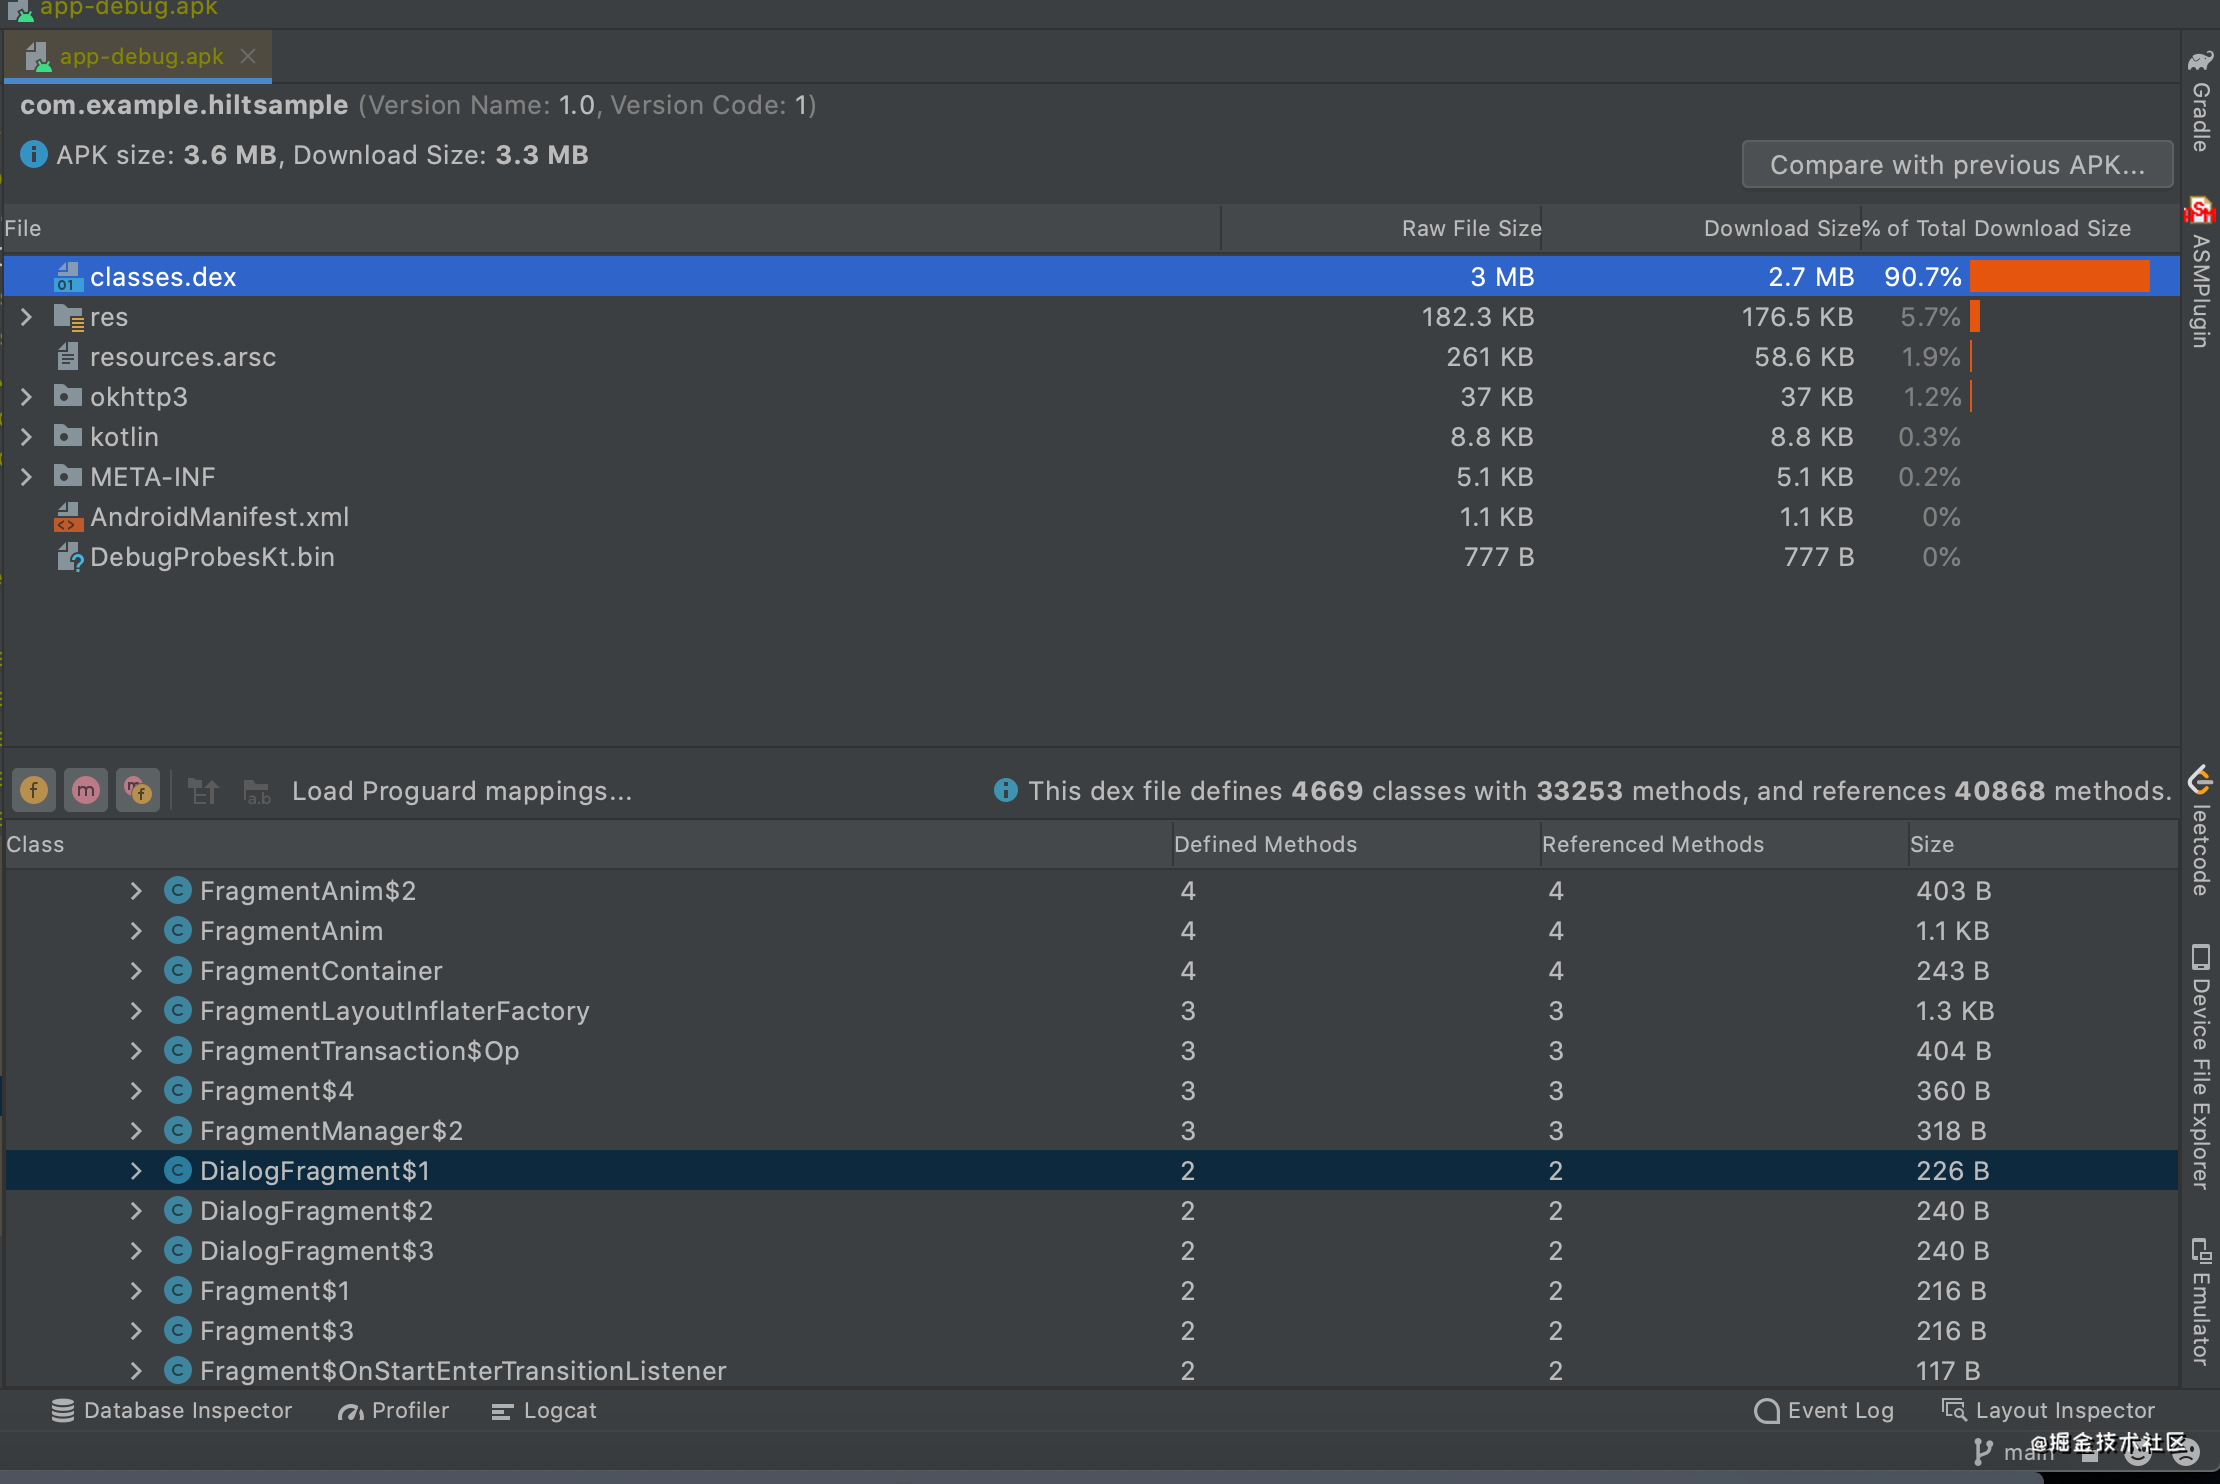Expand the res folder
The width and height of the screenshot is (2220, 1484).
(27, 317)
